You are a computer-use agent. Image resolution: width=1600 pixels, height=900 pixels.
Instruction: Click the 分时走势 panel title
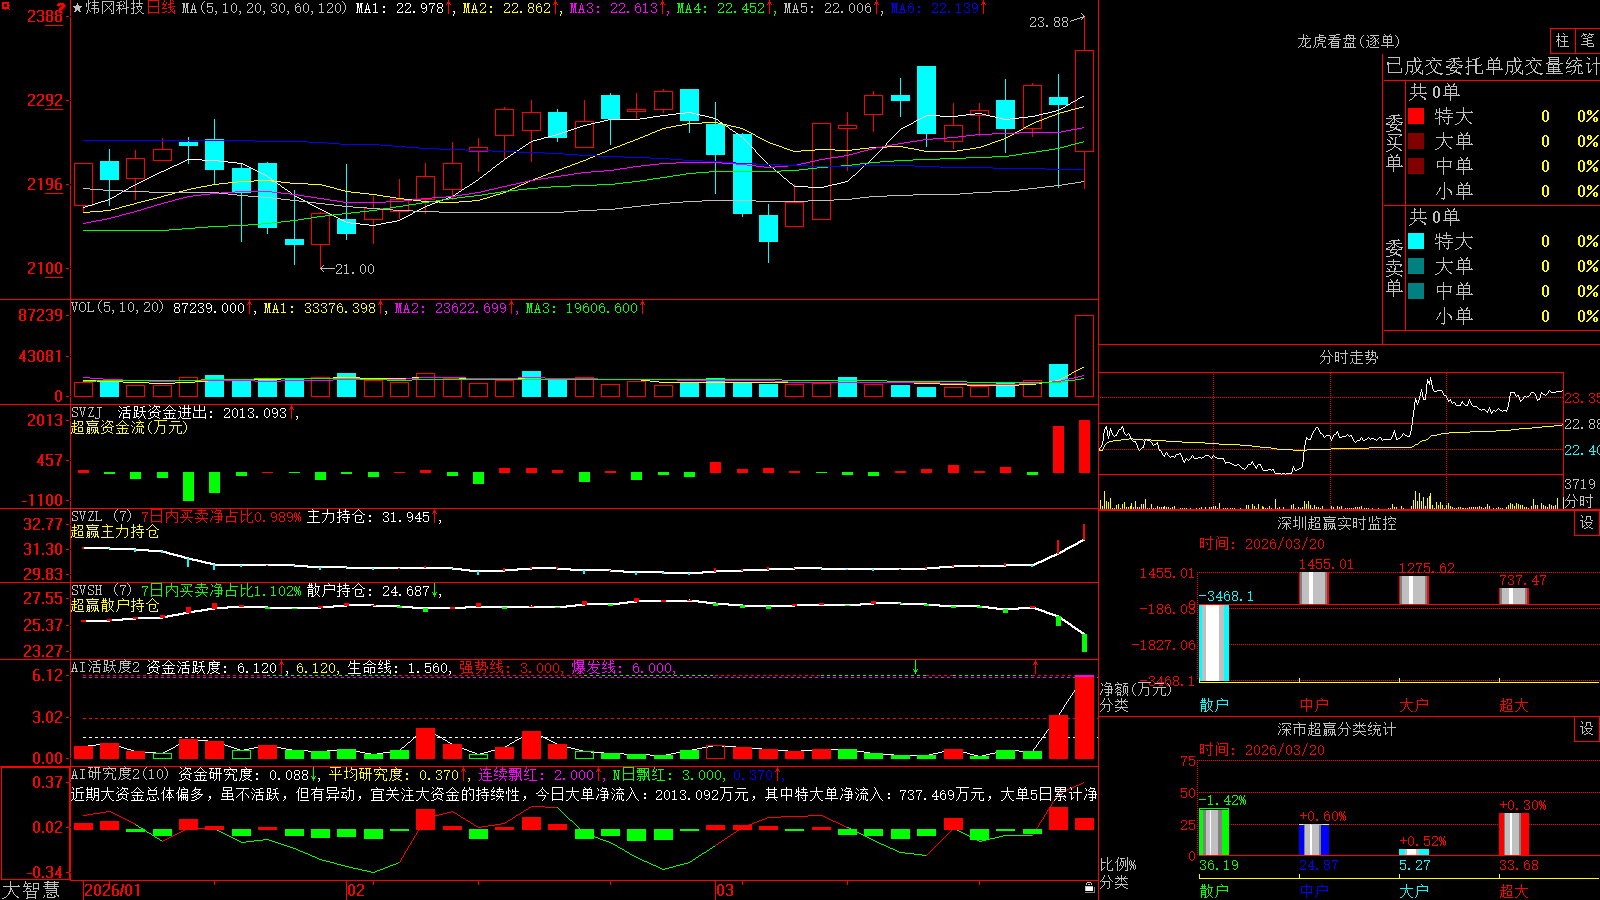point(1348,357)
